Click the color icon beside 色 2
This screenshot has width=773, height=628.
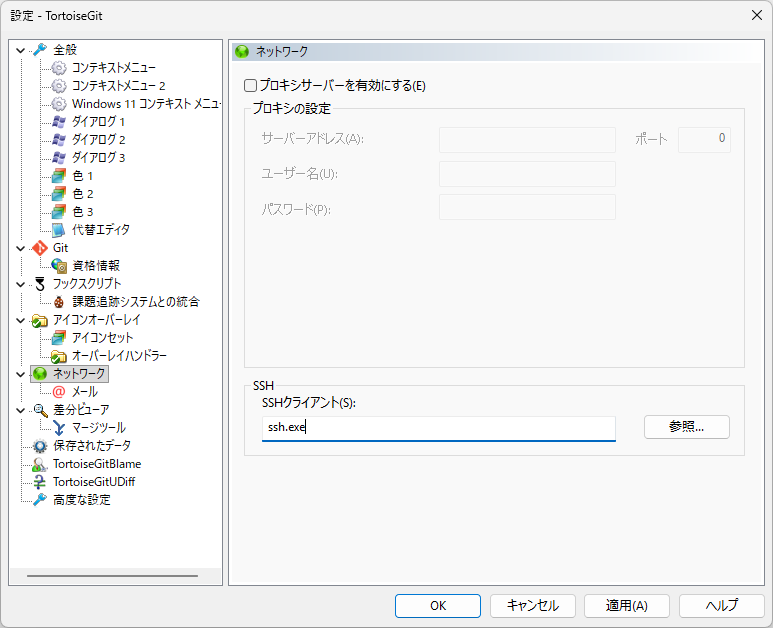tap(59, 194)
